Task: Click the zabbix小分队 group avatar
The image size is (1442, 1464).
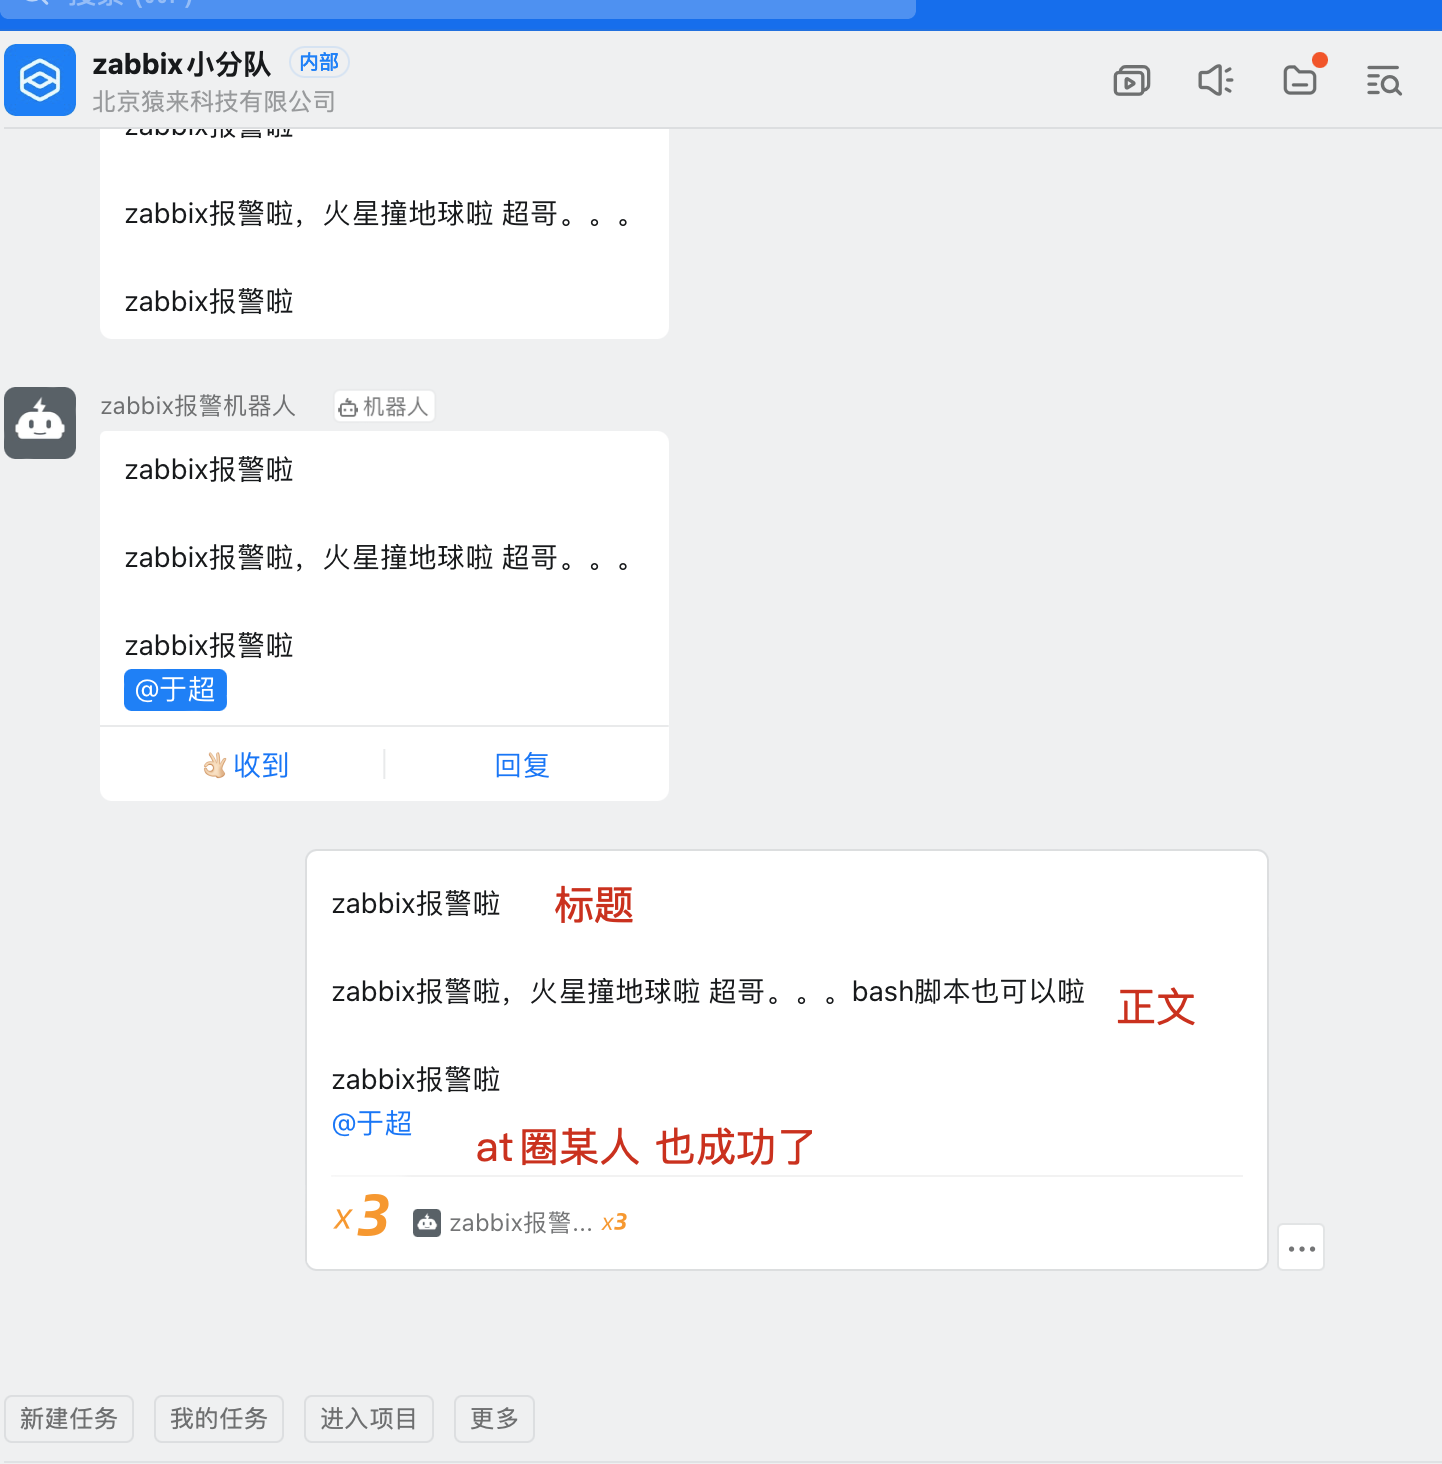Action: 40,80
